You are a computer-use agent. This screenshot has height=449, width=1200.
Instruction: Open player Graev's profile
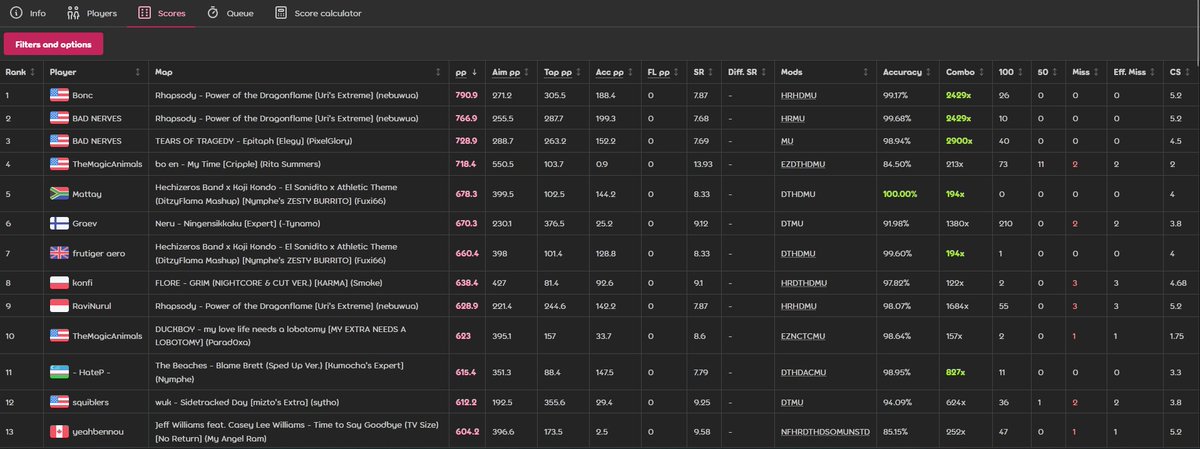point(85,223)
